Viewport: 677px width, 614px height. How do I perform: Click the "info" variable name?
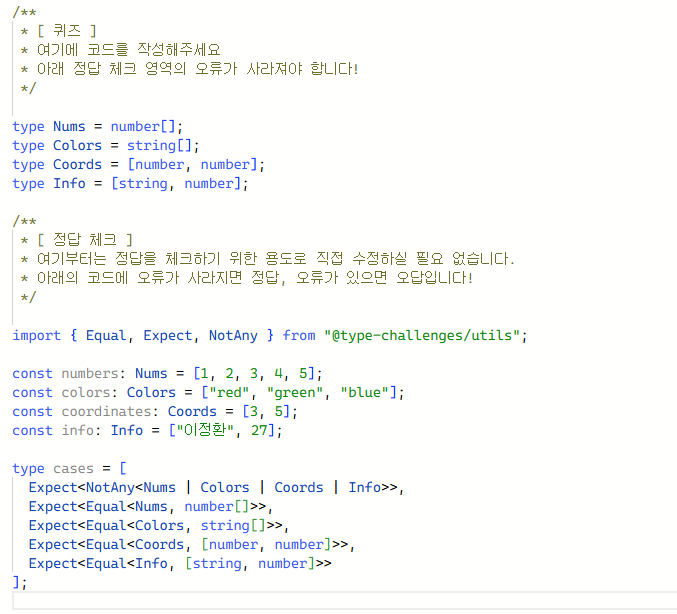click(x=77, y=430)
